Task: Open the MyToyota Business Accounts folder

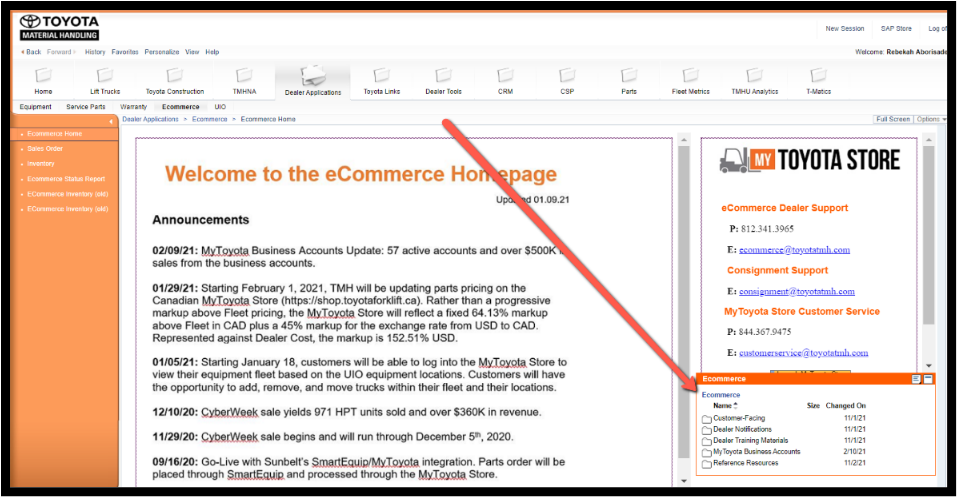Action: tap(757, 451)
